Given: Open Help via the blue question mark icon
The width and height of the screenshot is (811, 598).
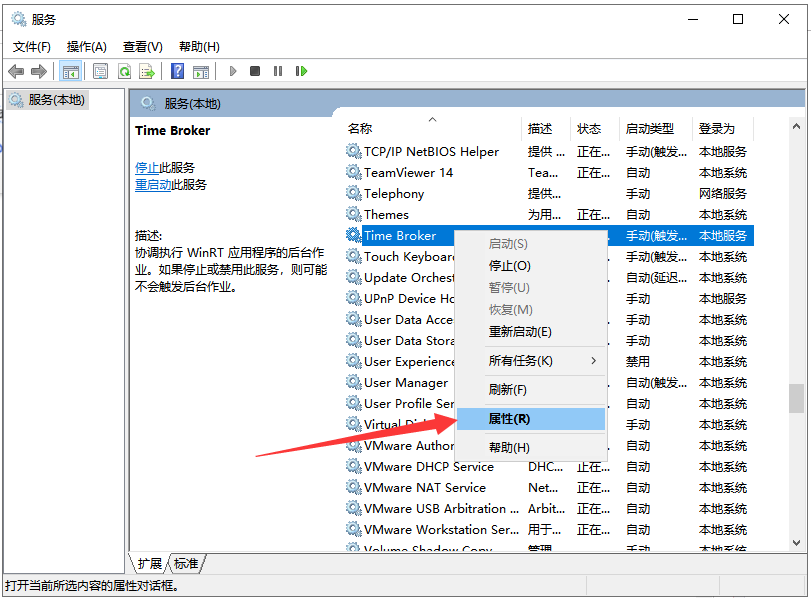Looking at the screenshot, I should 180,70.
